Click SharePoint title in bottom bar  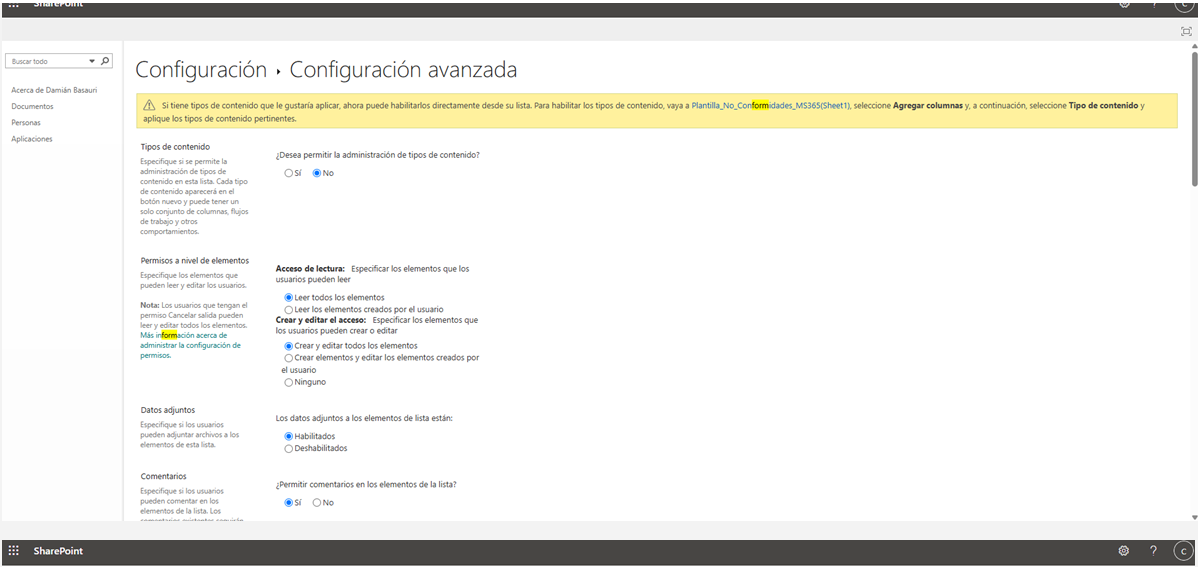[x=58, y=551]
